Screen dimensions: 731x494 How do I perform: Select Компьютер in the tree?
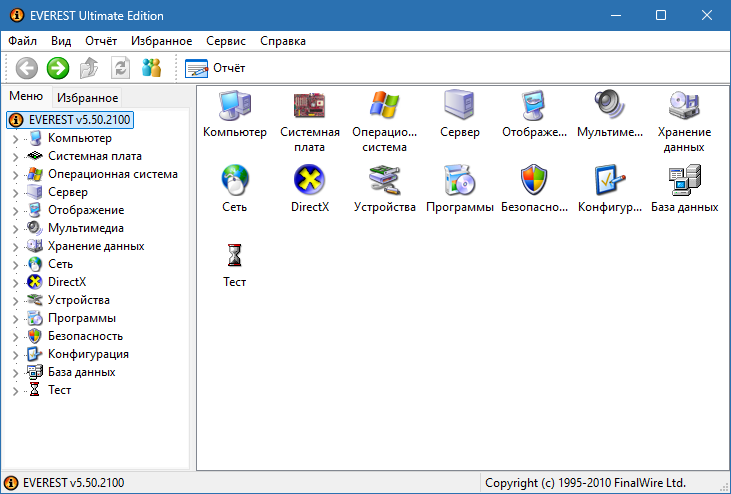(80, 138)
